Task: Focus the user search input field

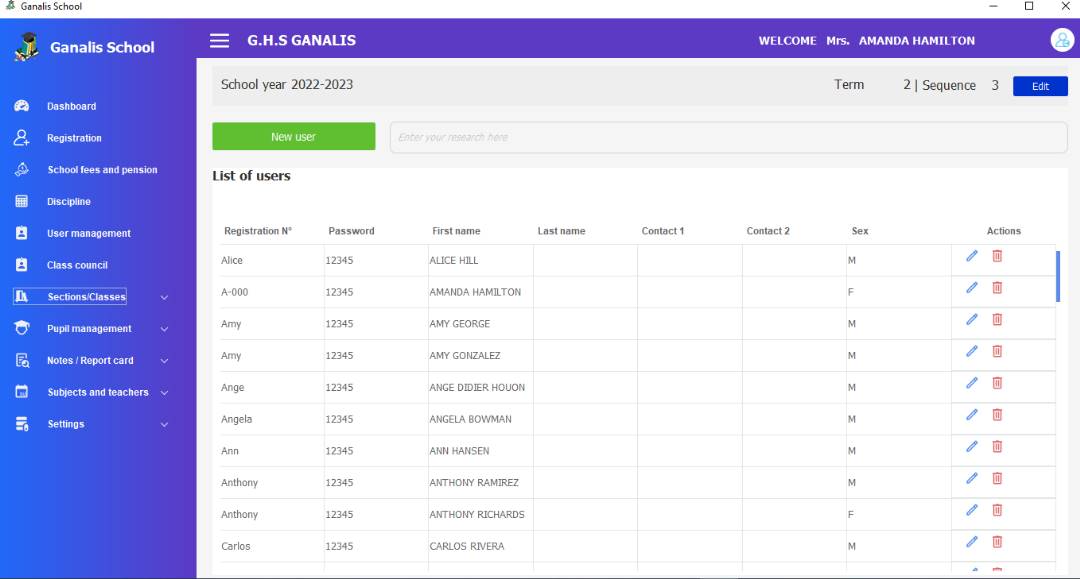Action: tap(729, 137)
